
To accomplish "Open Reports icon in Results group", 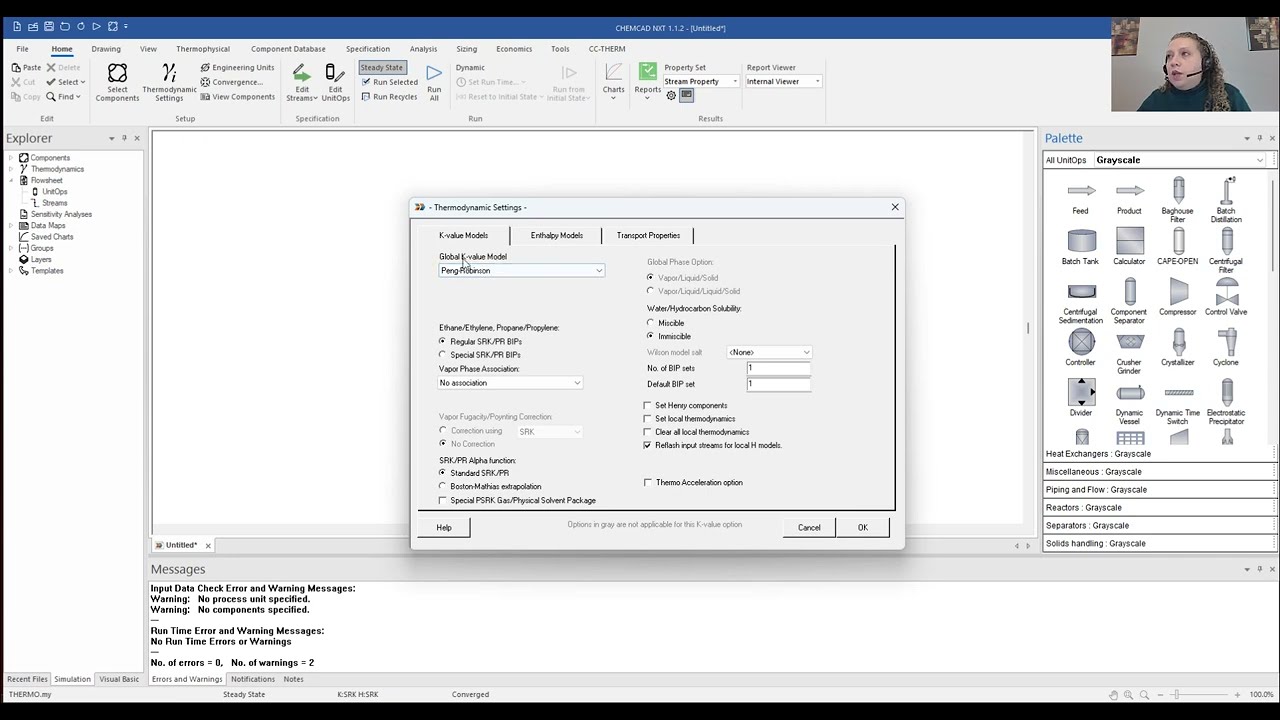I will pyautogui.click(x=647, y=80).
